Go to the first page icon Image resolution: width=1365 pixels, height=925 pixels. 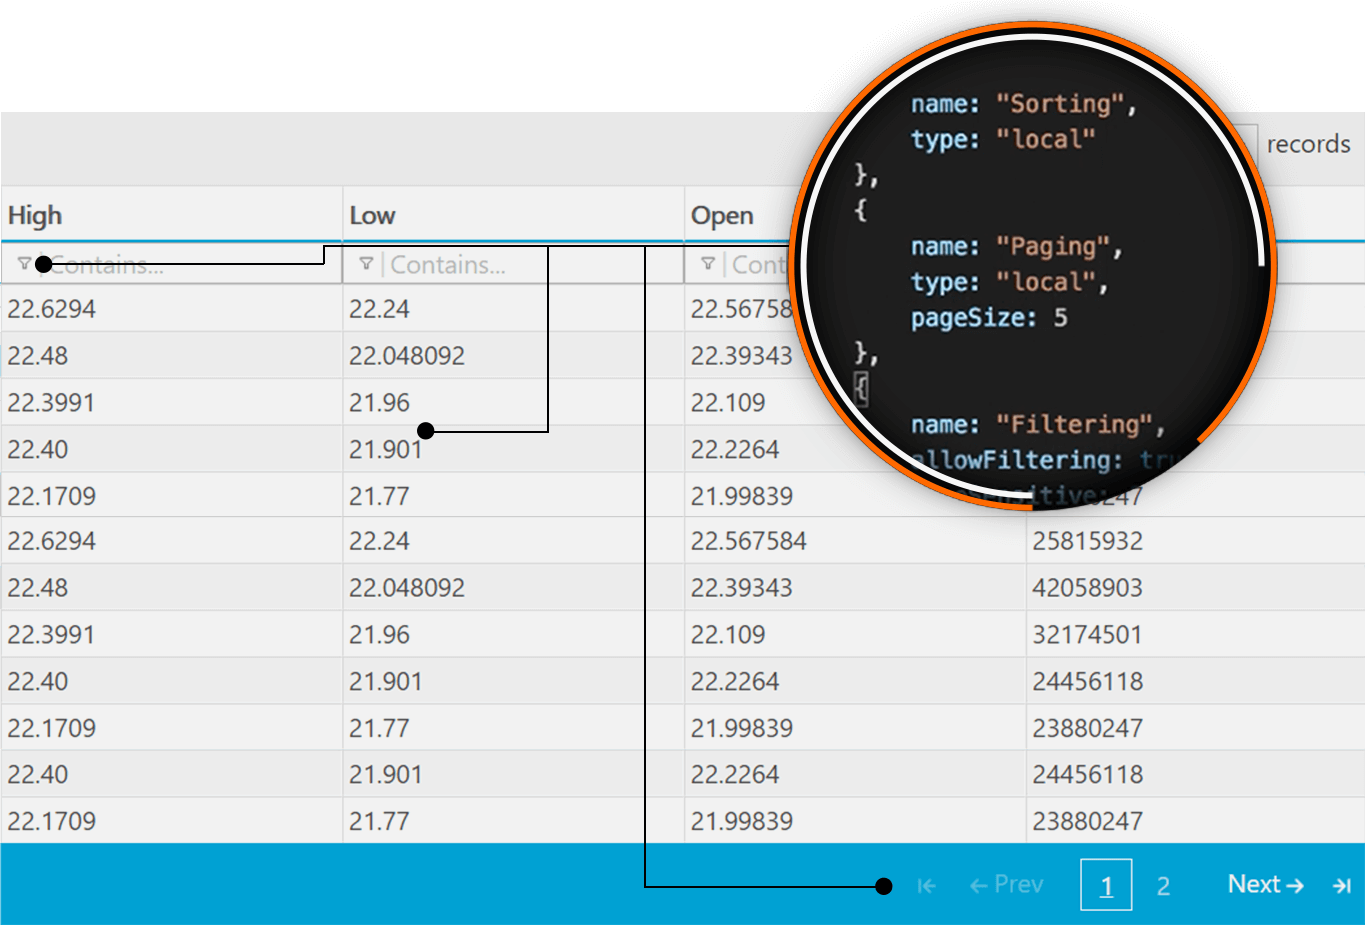[x=926, y=886]
